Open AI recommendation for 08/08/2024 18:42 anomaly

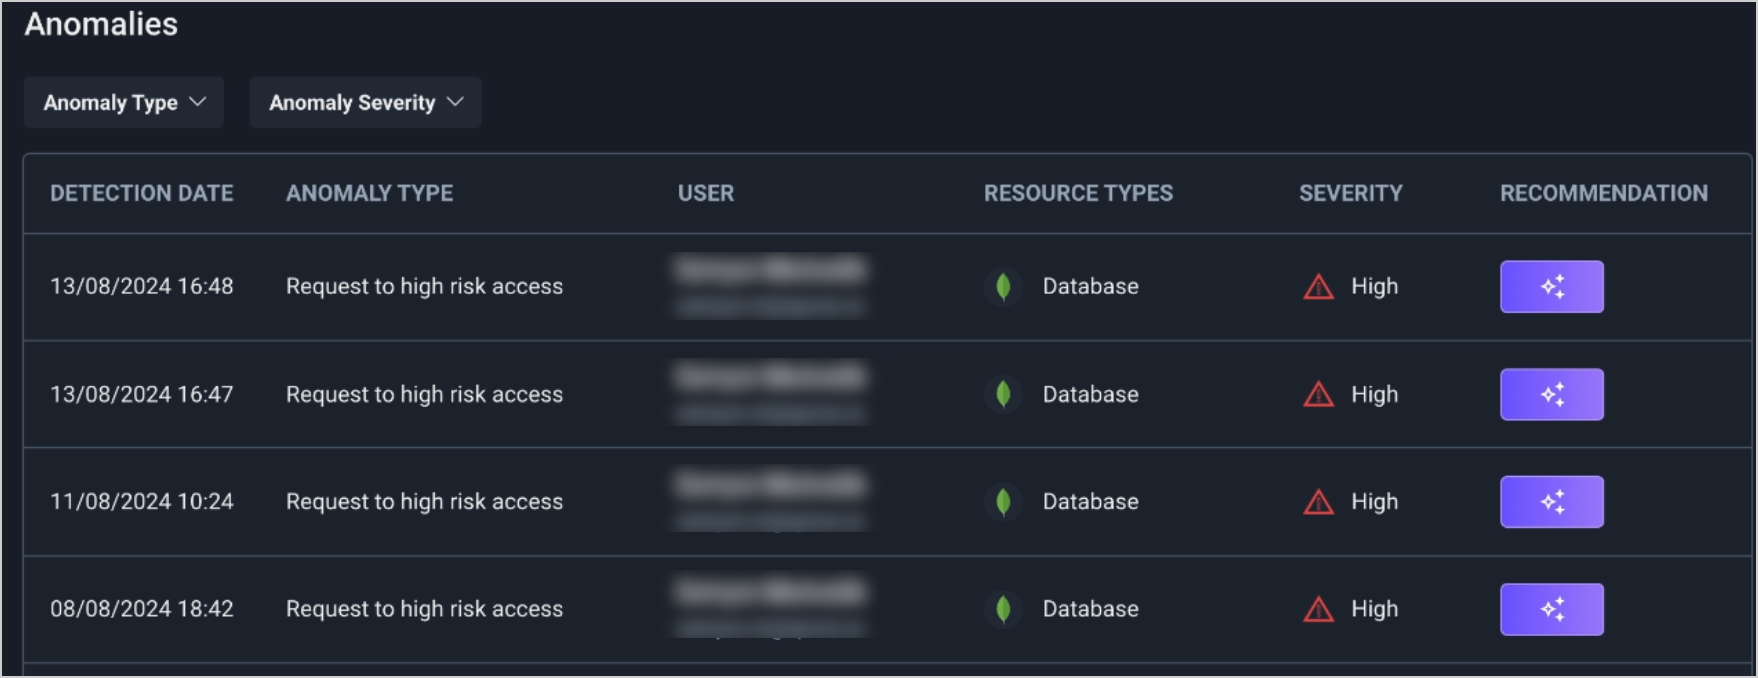point(1551,609)
